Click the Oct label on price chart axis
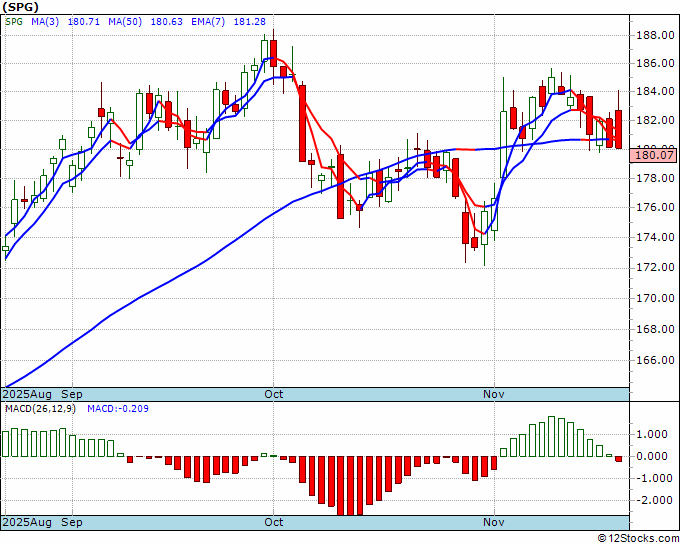 point(274,394)
